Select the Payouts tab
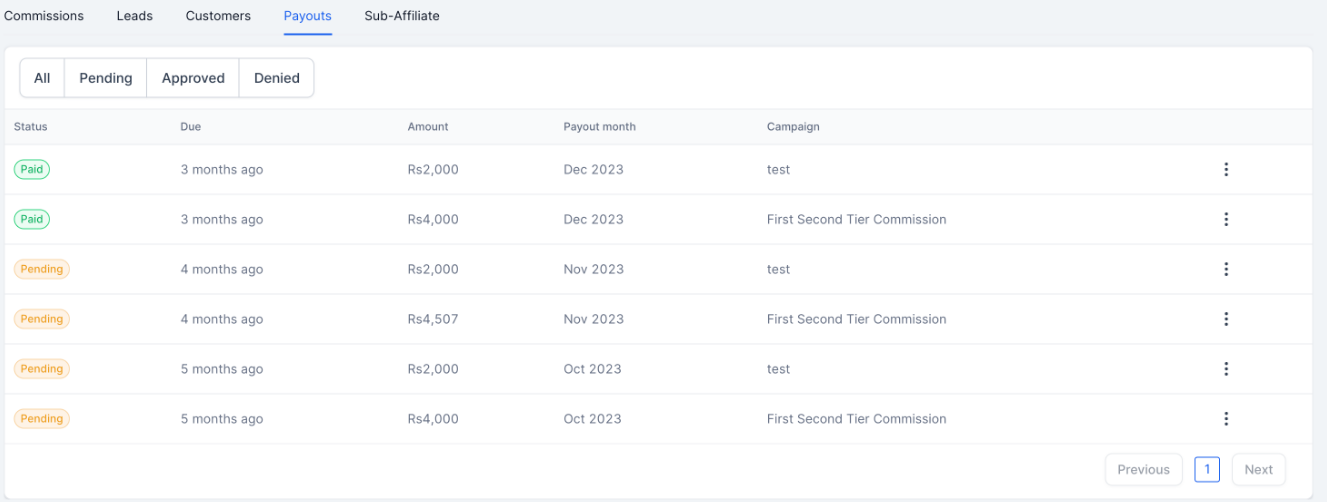Image resolution: width=1327 pixels, height=502 pixels. (x=308, y=16)
